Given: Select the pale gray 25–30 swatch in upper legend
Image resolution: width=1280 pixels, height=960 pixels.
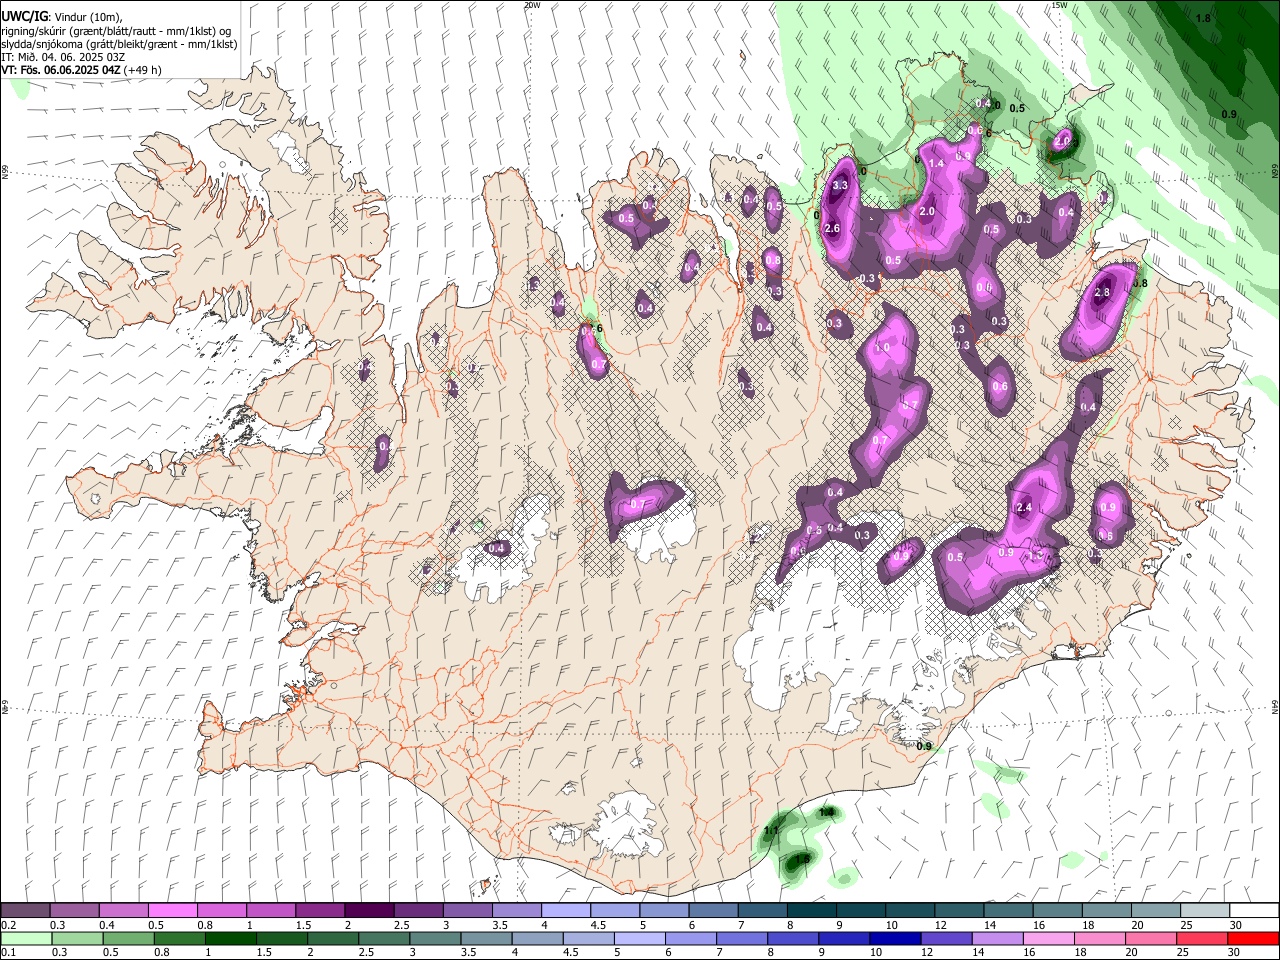Looking at the screenshot, I should coord(1203,910).
